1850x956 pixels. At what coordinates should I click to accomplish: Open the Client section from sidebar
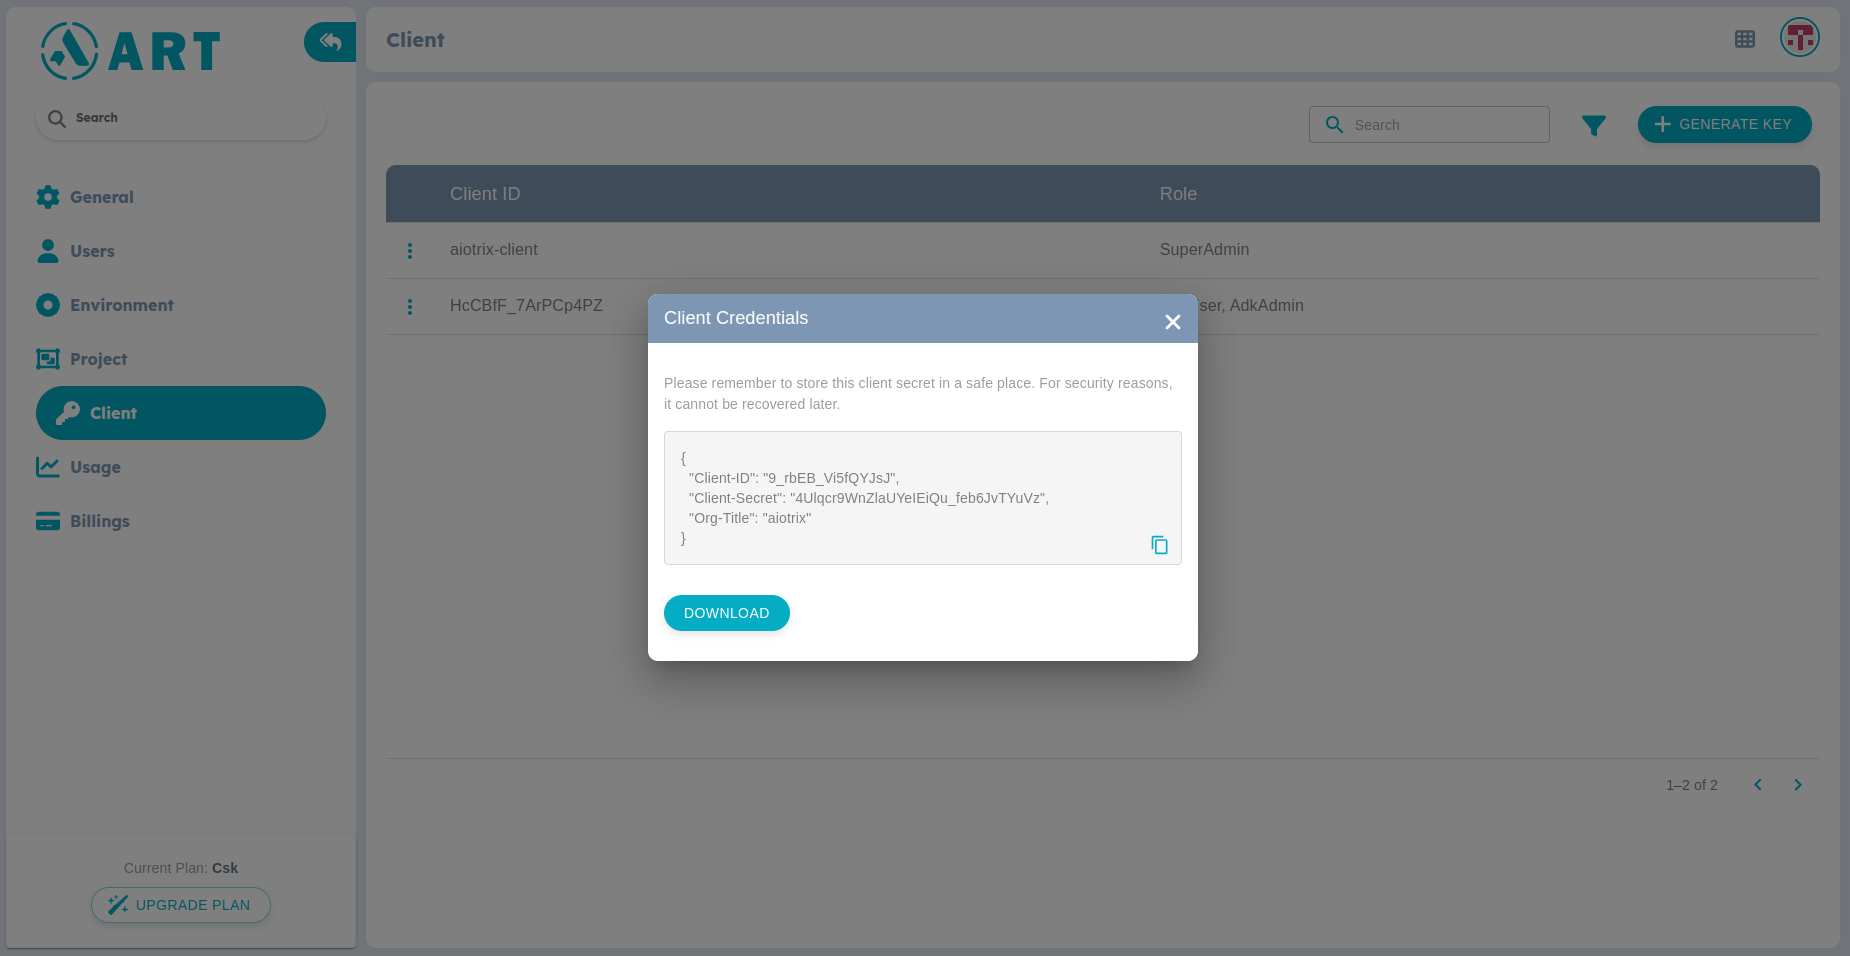point(112,412)
